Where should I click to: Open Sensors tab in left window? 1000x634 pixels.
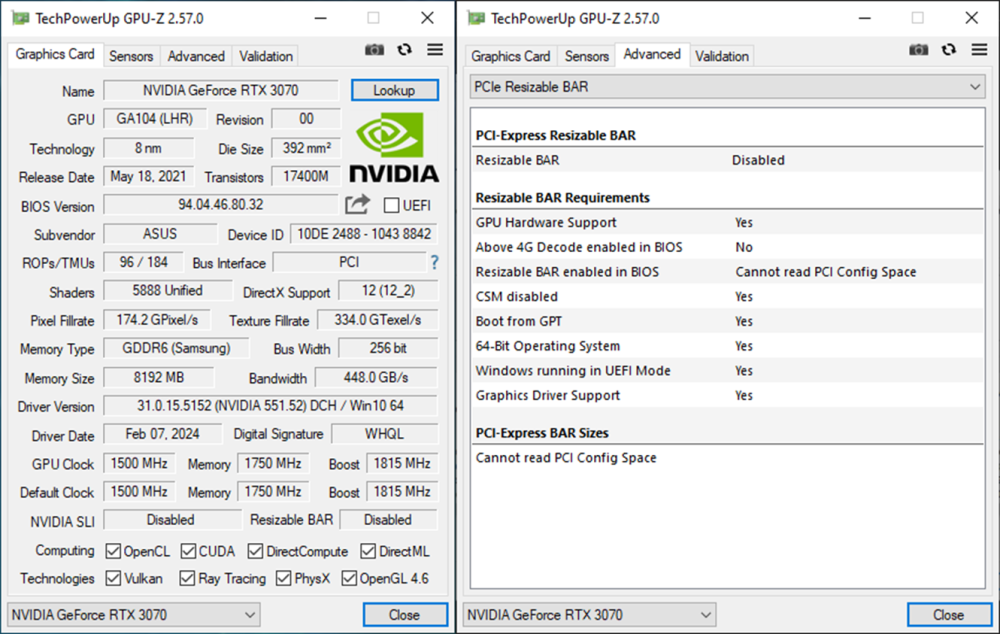tap(131, 56)
